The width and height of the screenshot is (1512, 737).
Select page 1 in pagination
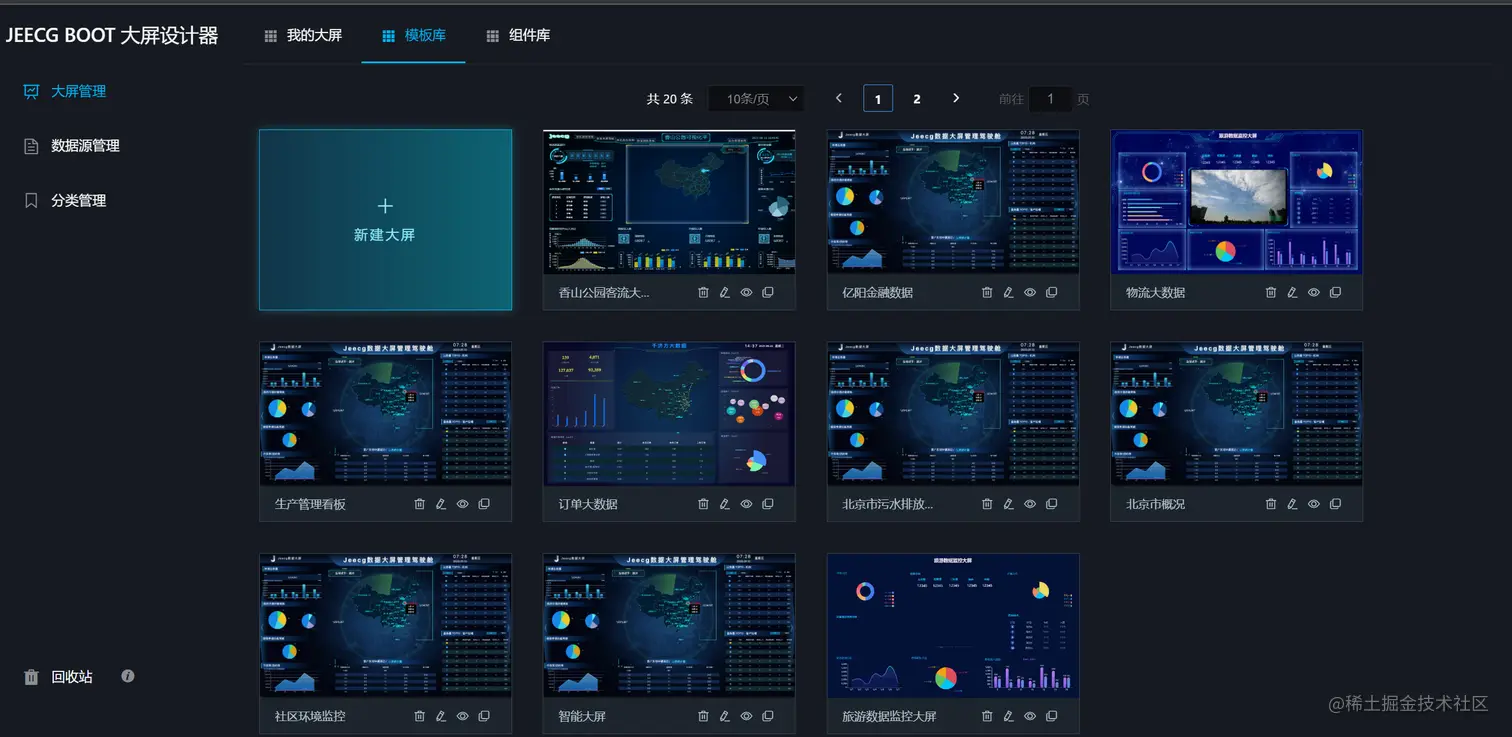[x=878, y=99]
